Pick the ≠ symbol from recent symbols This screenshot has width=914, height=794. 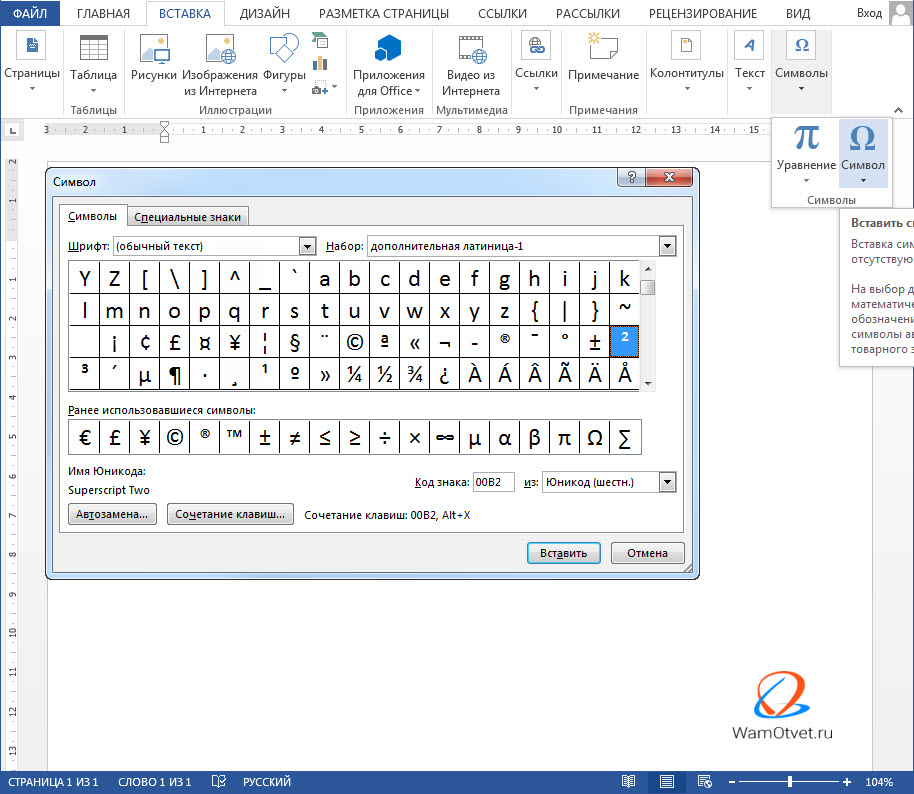pos(294,437)
